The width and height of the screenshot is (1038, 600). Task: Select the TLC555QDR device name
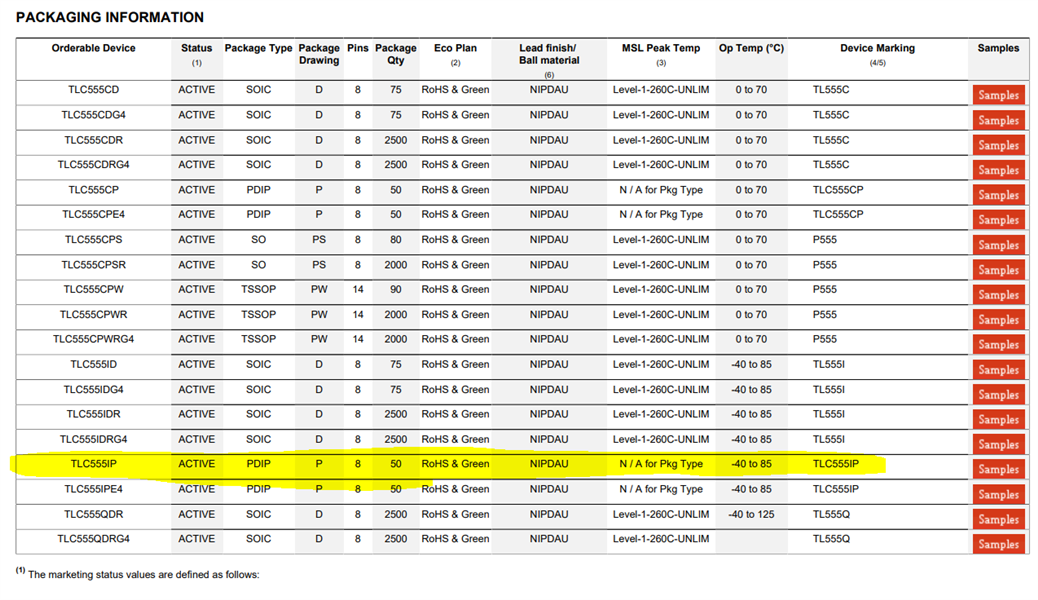tap(93, 514)
